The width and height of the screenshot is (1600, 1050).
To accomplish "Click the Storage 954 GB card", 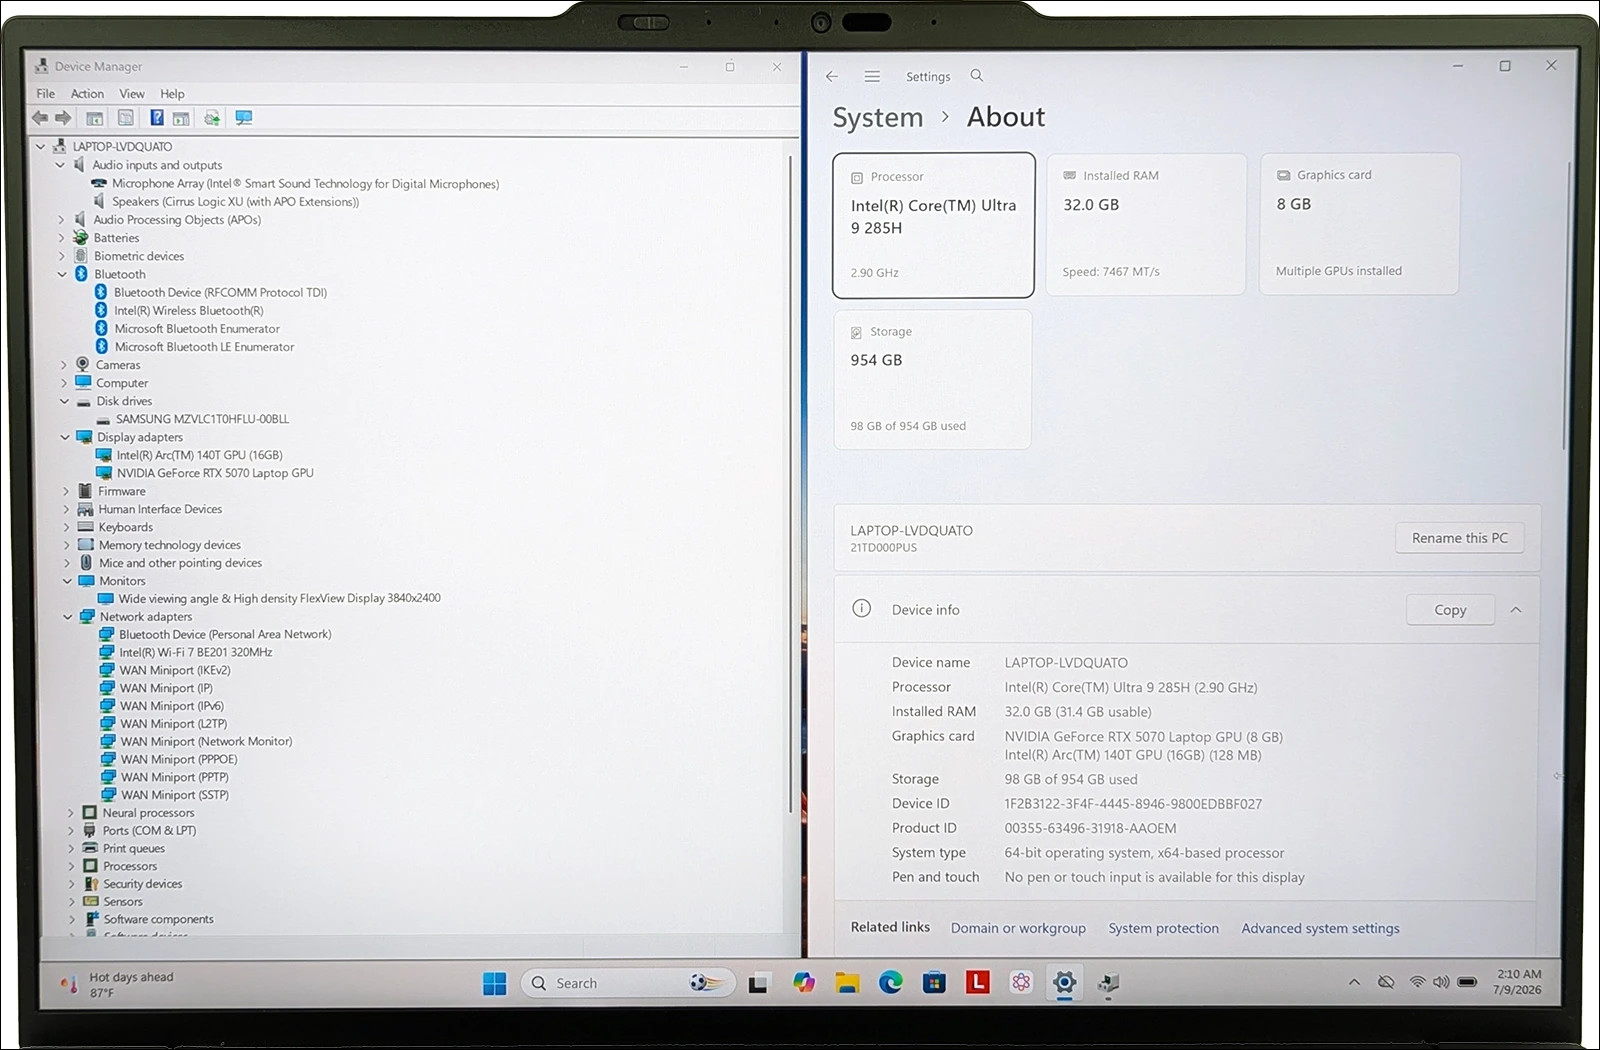I will (932, 379).
